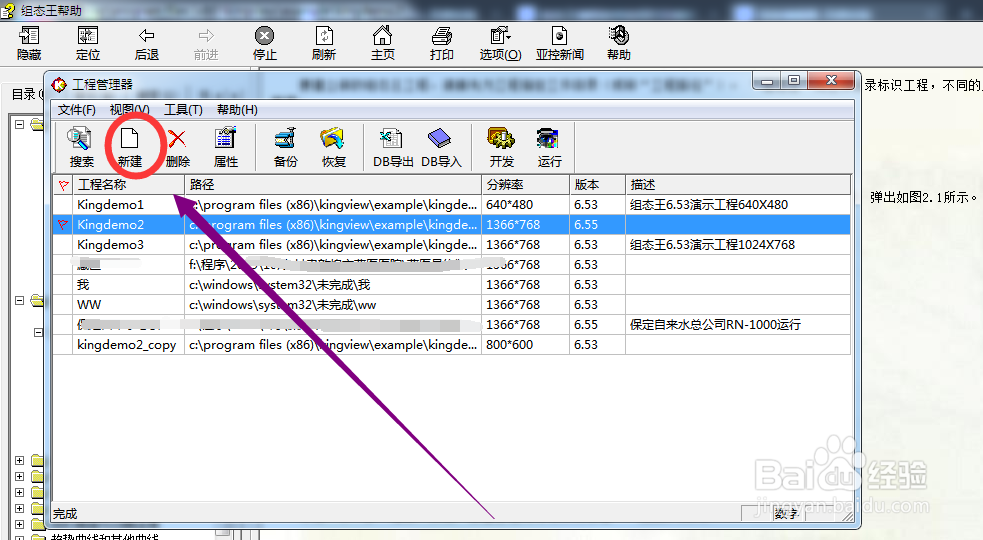Open 文件(F) menu in Project Manager
This screenshot has height=540, width=983.
[76, 110]
